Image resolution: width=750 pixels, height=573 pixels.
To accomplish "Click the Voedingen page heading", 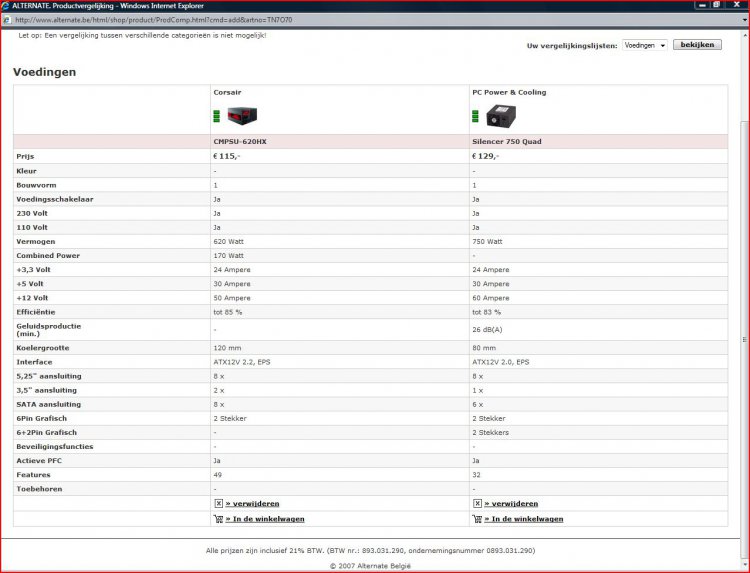I will [x=44, y=72].
